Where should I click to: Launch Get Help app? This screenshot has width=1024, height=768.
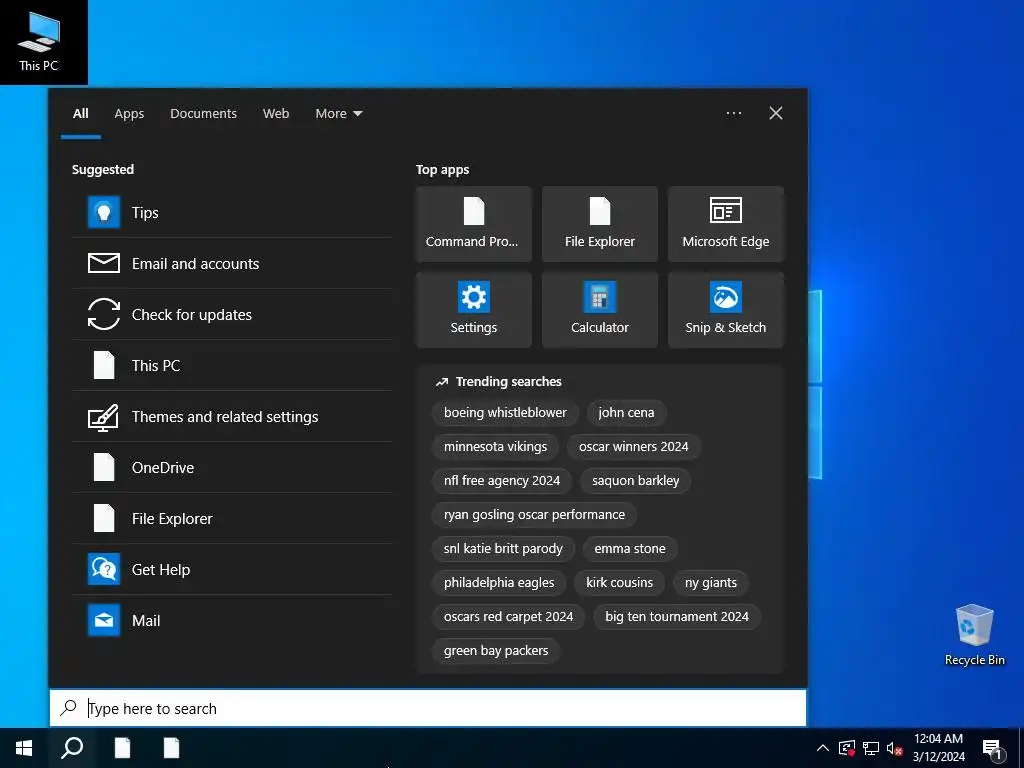tap(232, 569)
